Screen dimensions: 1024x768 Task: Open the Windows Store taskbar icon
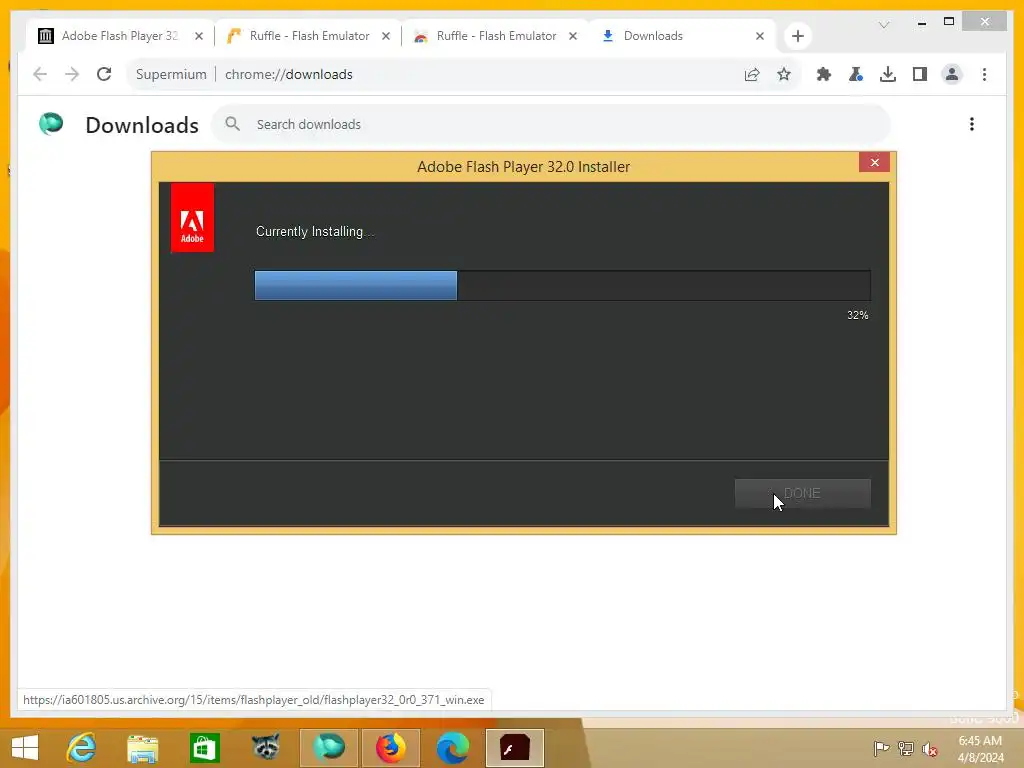click(x=204, y=748)
